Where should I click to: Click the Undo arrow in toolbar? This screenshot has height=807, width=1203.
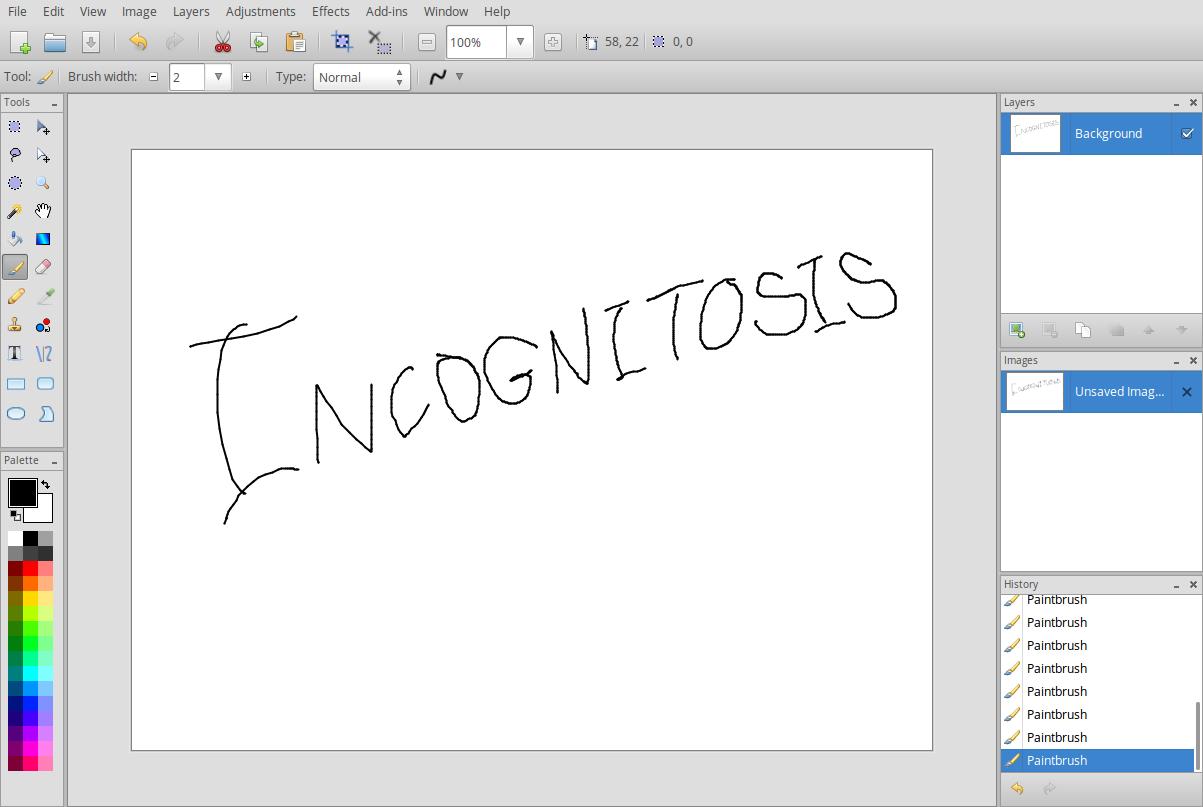pos(138,42)
